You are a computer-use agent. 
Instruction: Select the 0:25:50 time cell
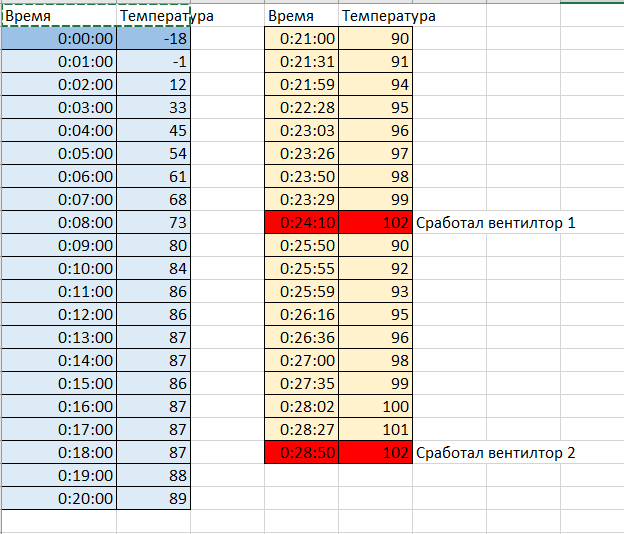click(302, 245)
